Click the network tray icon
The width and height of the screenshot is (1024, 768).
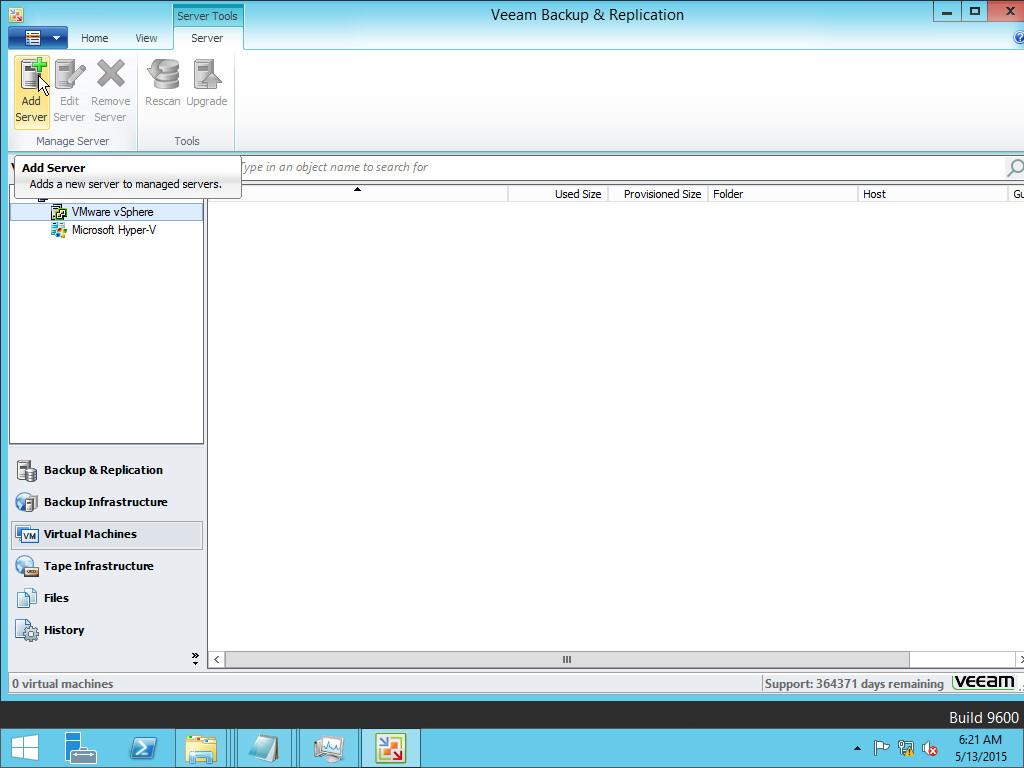906,748
